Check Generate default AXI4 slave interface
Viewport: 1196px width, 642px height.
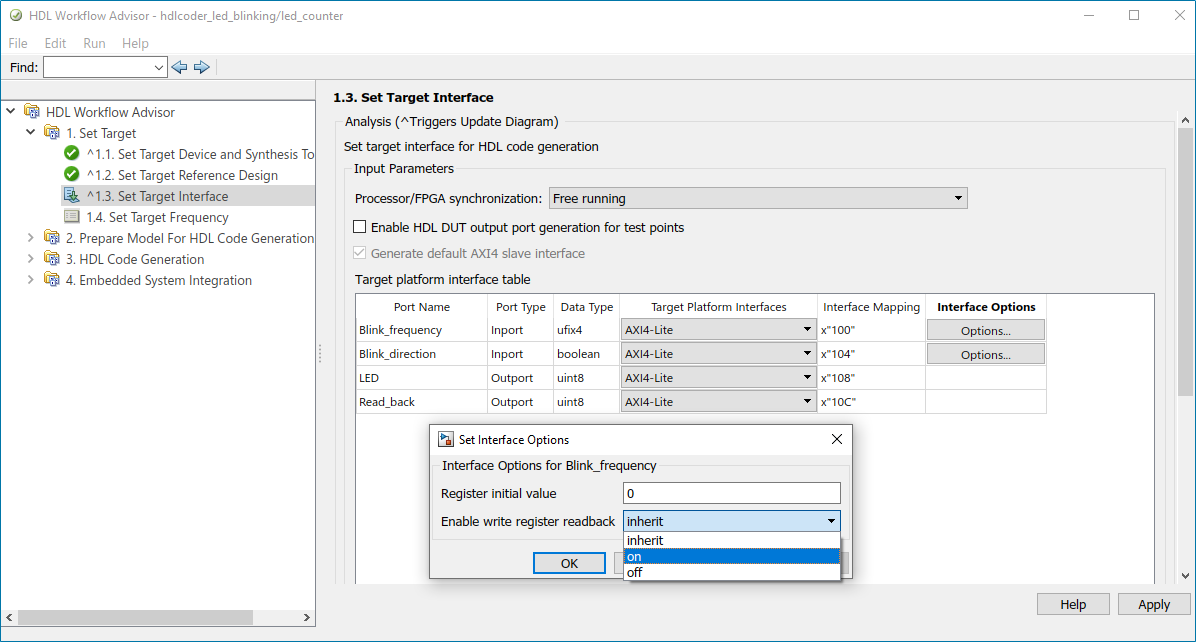pos(359,251)
